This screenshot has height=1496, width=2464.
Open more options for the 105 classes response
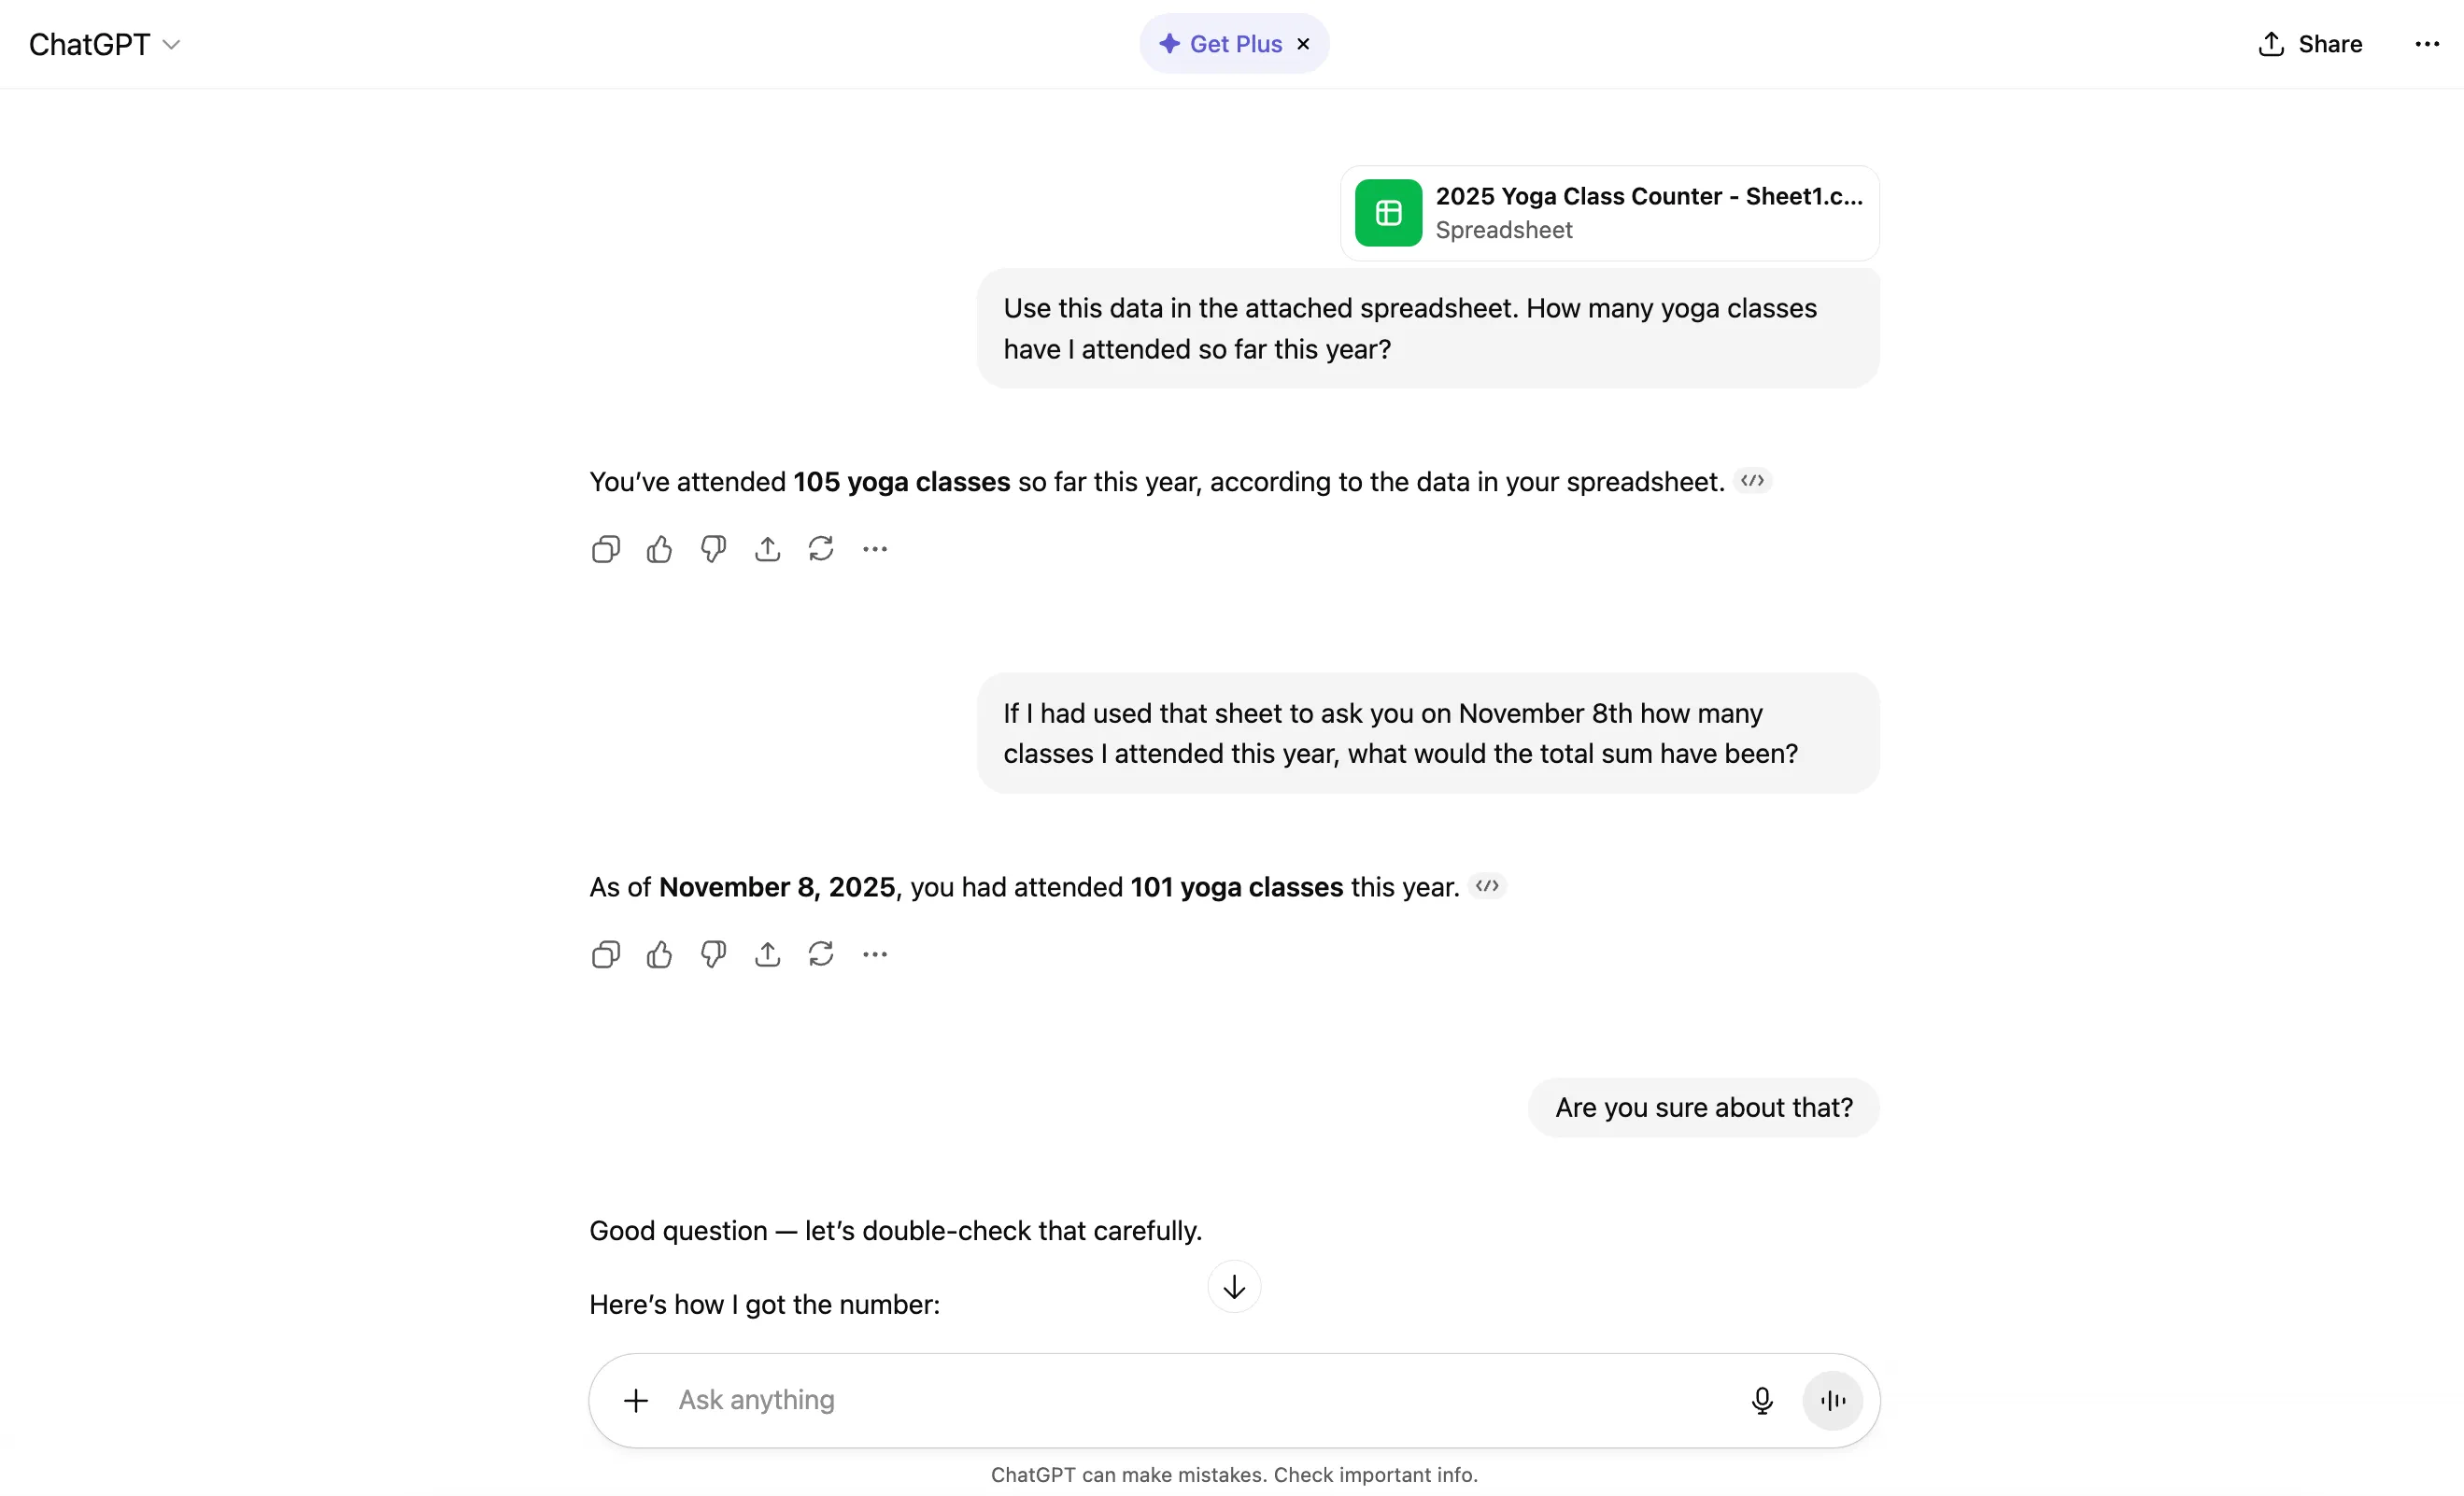click(875, 549)
